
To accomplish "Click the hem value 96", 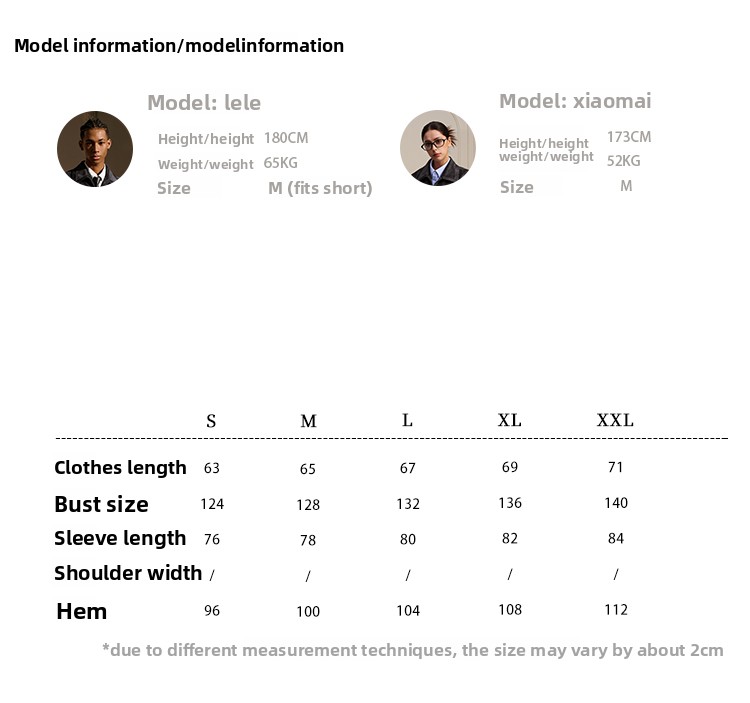I will (212, 610).
